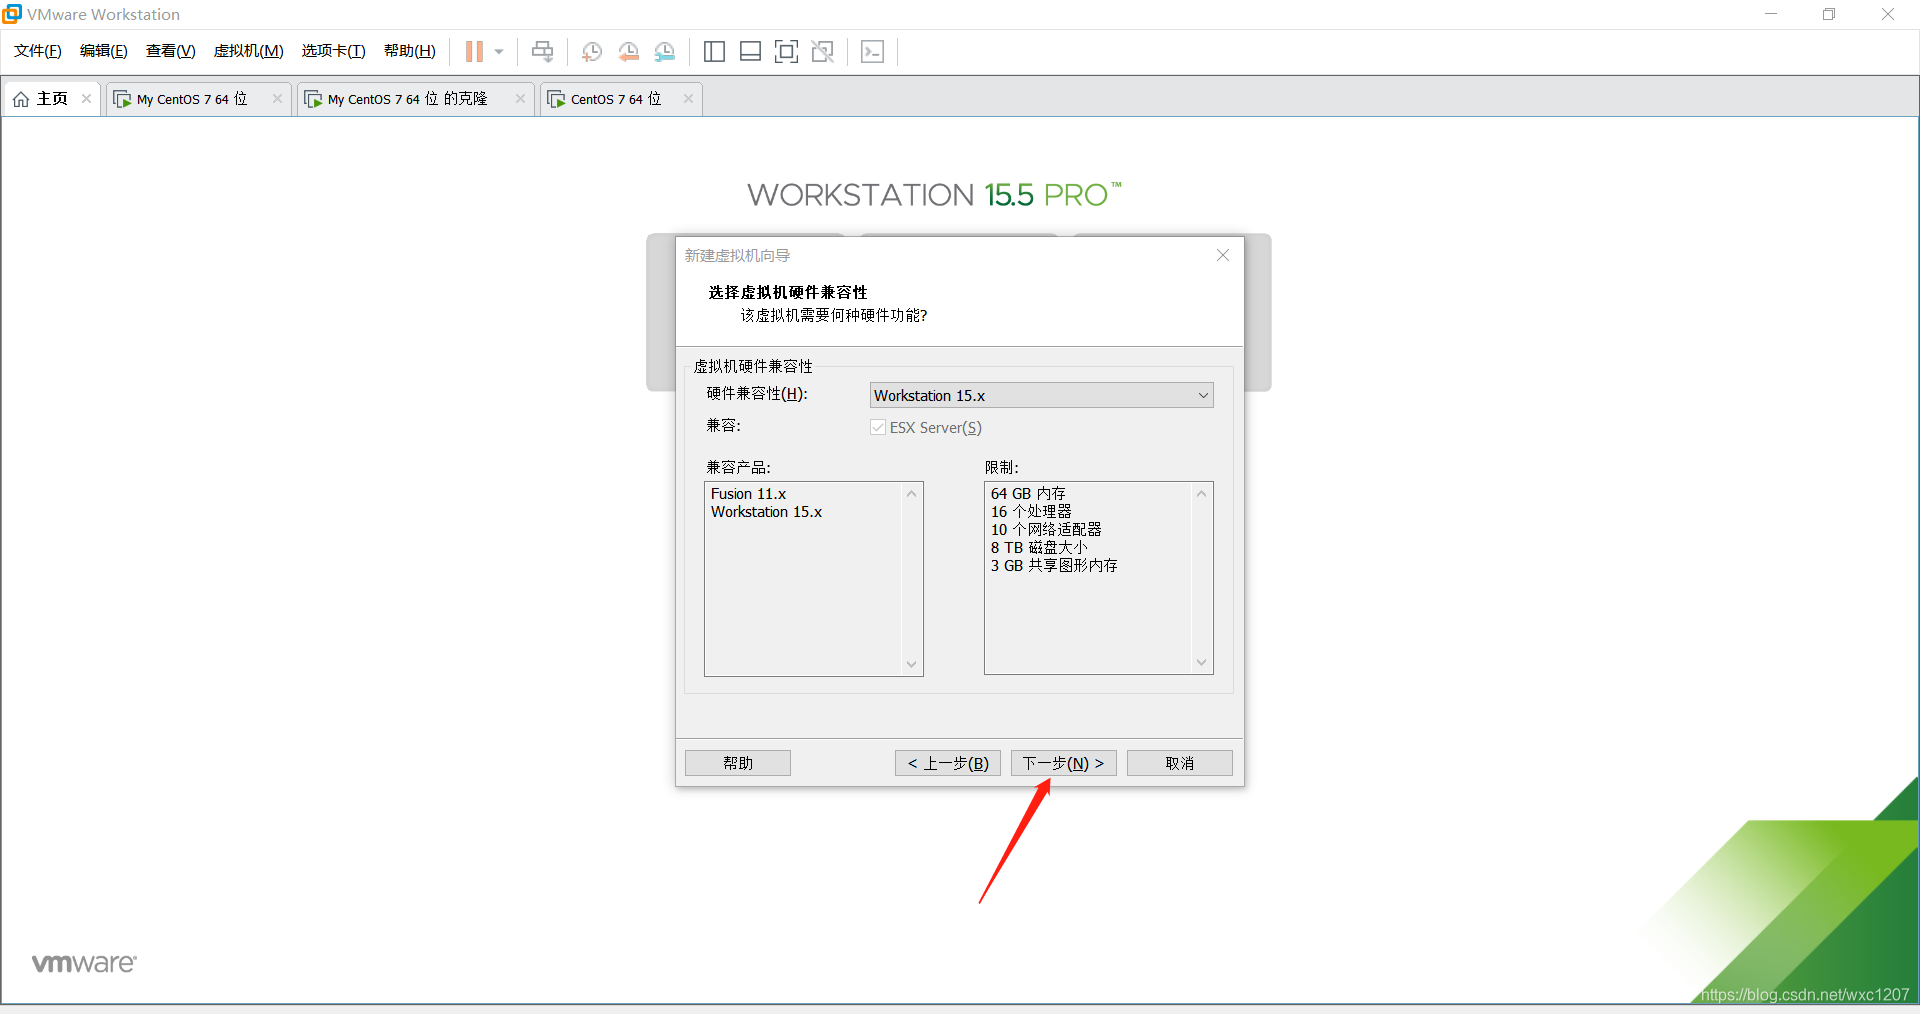Open the 文件(F) menu
This screenshot has height=1014, width=1920.
coord(37,51)
